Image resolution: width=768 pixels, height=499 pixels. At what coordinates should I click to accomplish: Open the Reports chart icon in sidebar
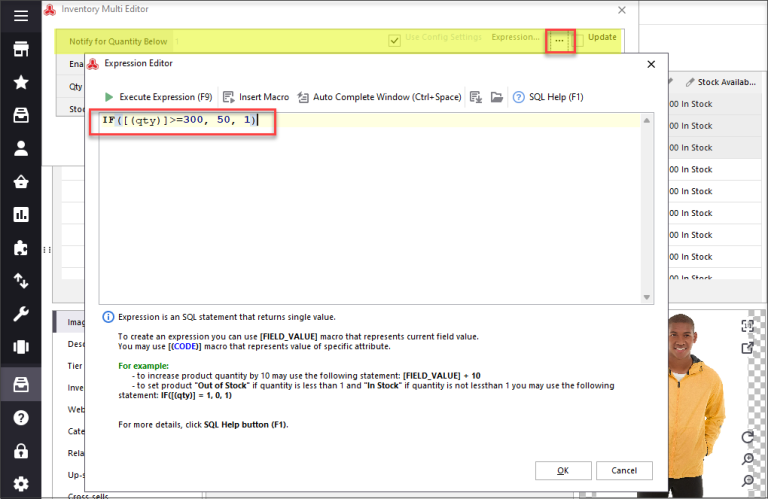20,214
